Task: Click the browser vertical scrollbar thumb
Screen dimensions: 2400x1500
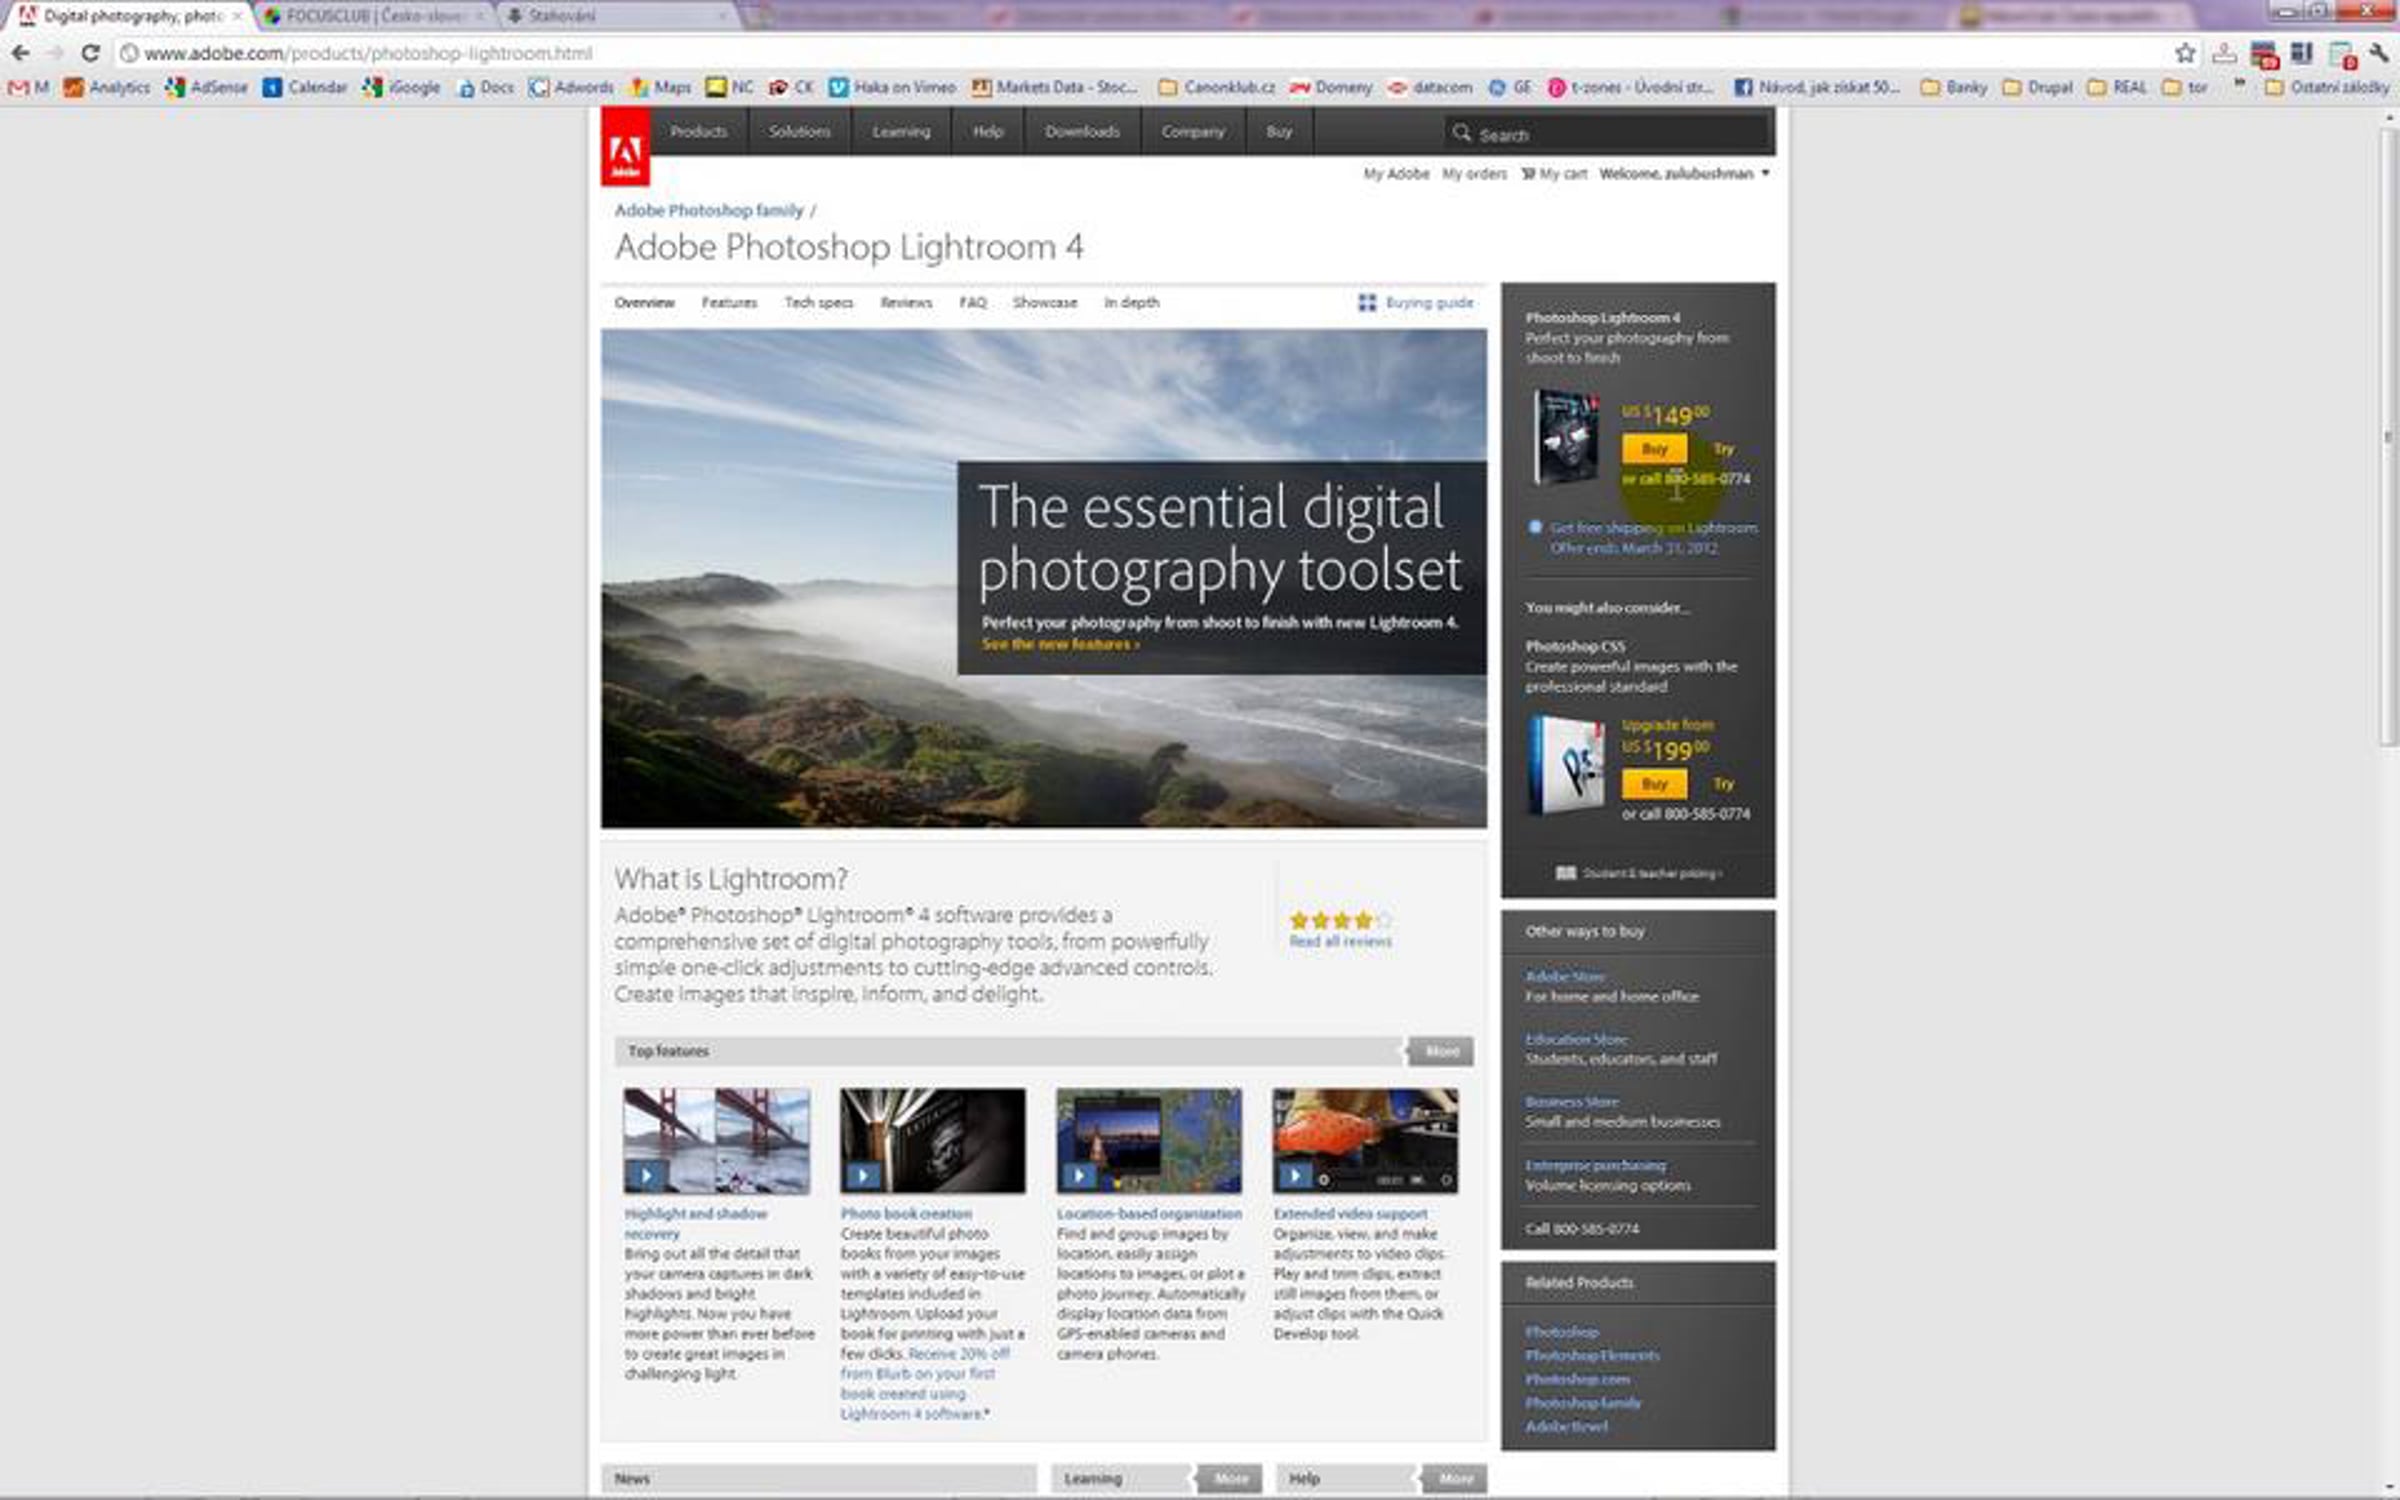Action: point(2389,435)
